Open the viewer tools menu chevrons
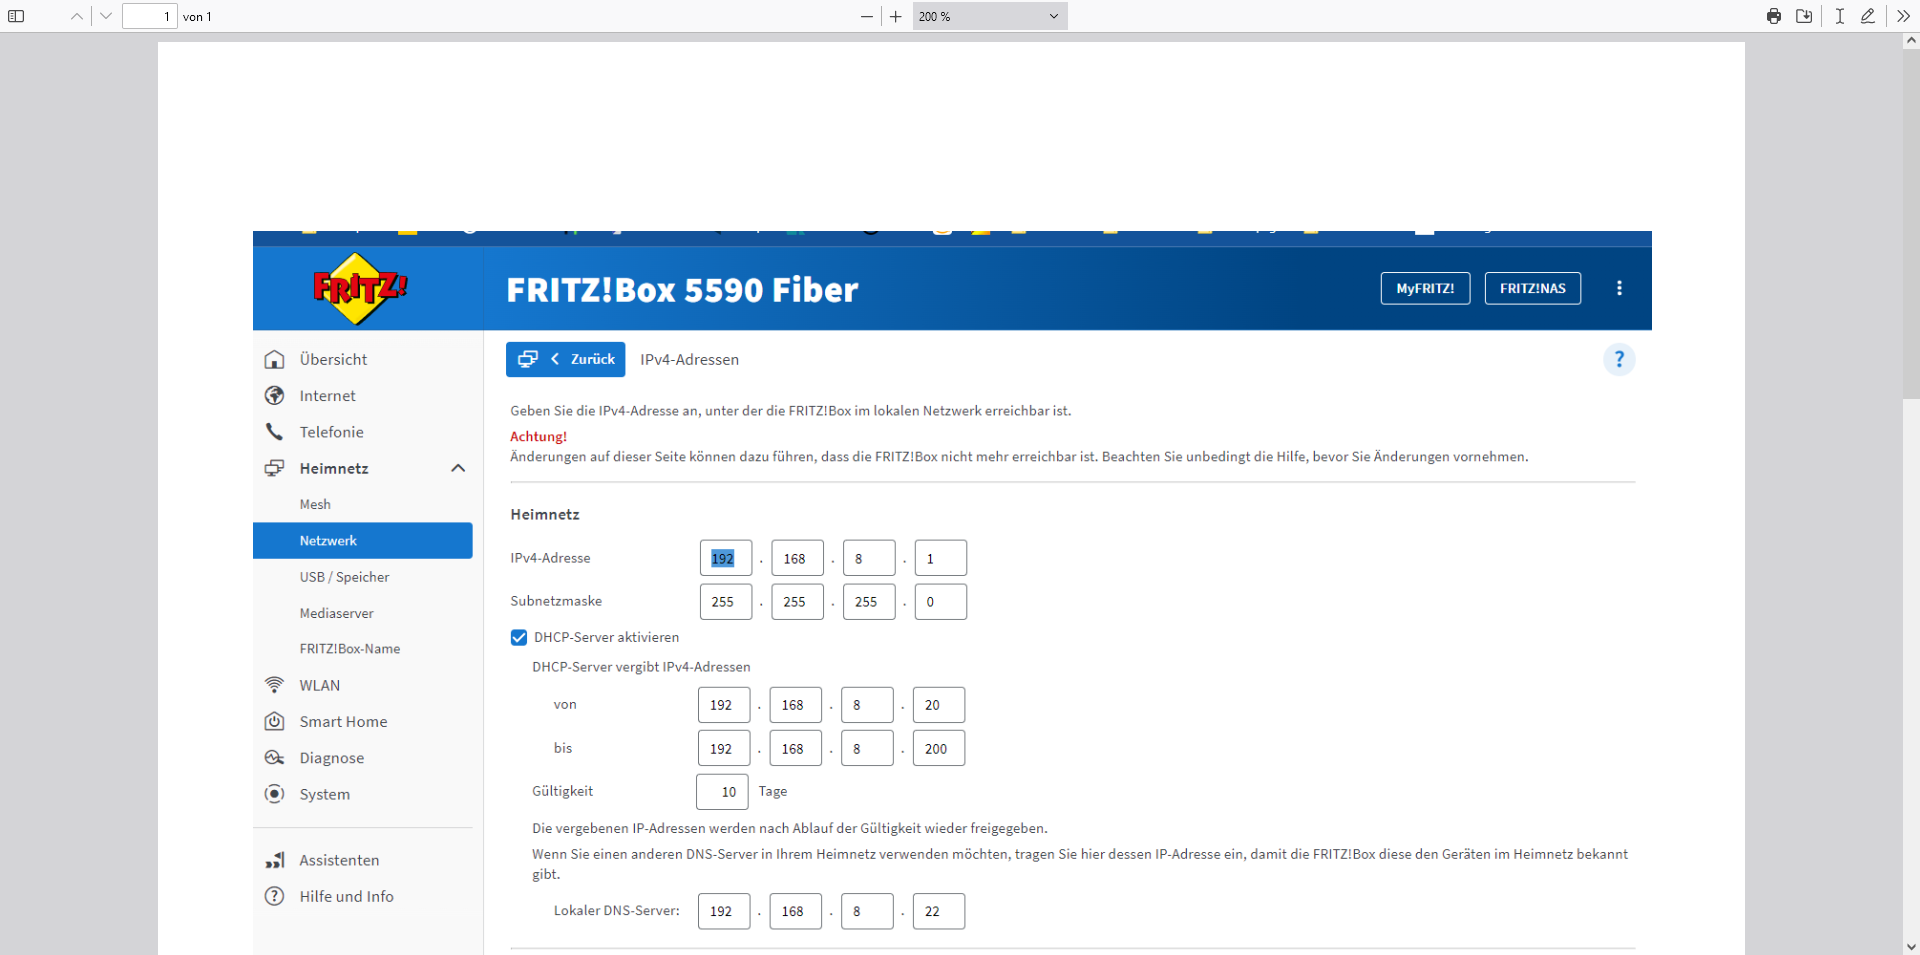This screenshot has width=1920, height=955. 1903,16
